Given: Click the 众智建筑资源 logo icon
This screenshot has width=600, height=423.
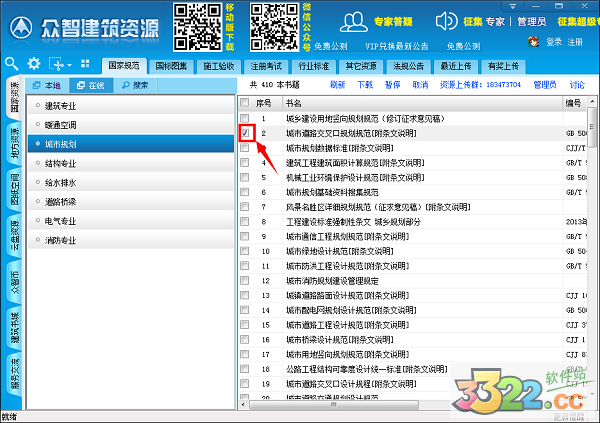Looking at the screenshot, I should (x=21, y=28).
